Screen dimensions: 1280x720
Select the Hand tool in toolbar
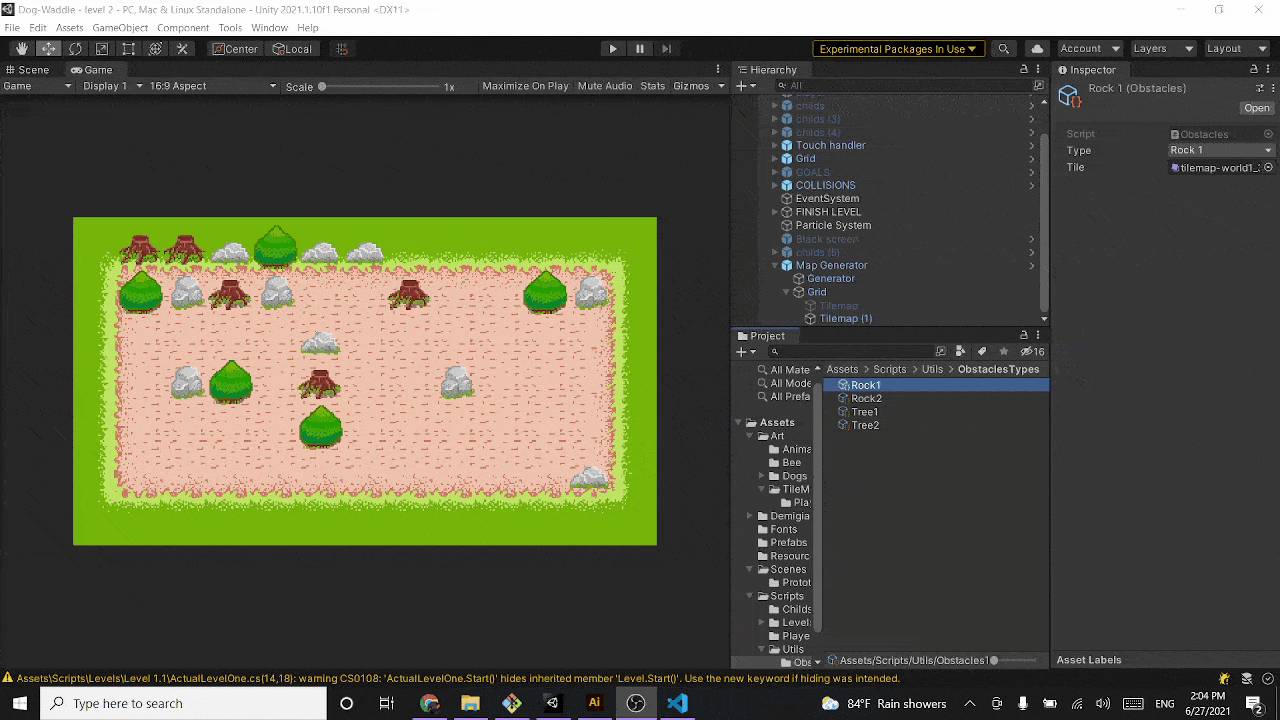pyautogui.click(x=22, y=49)
